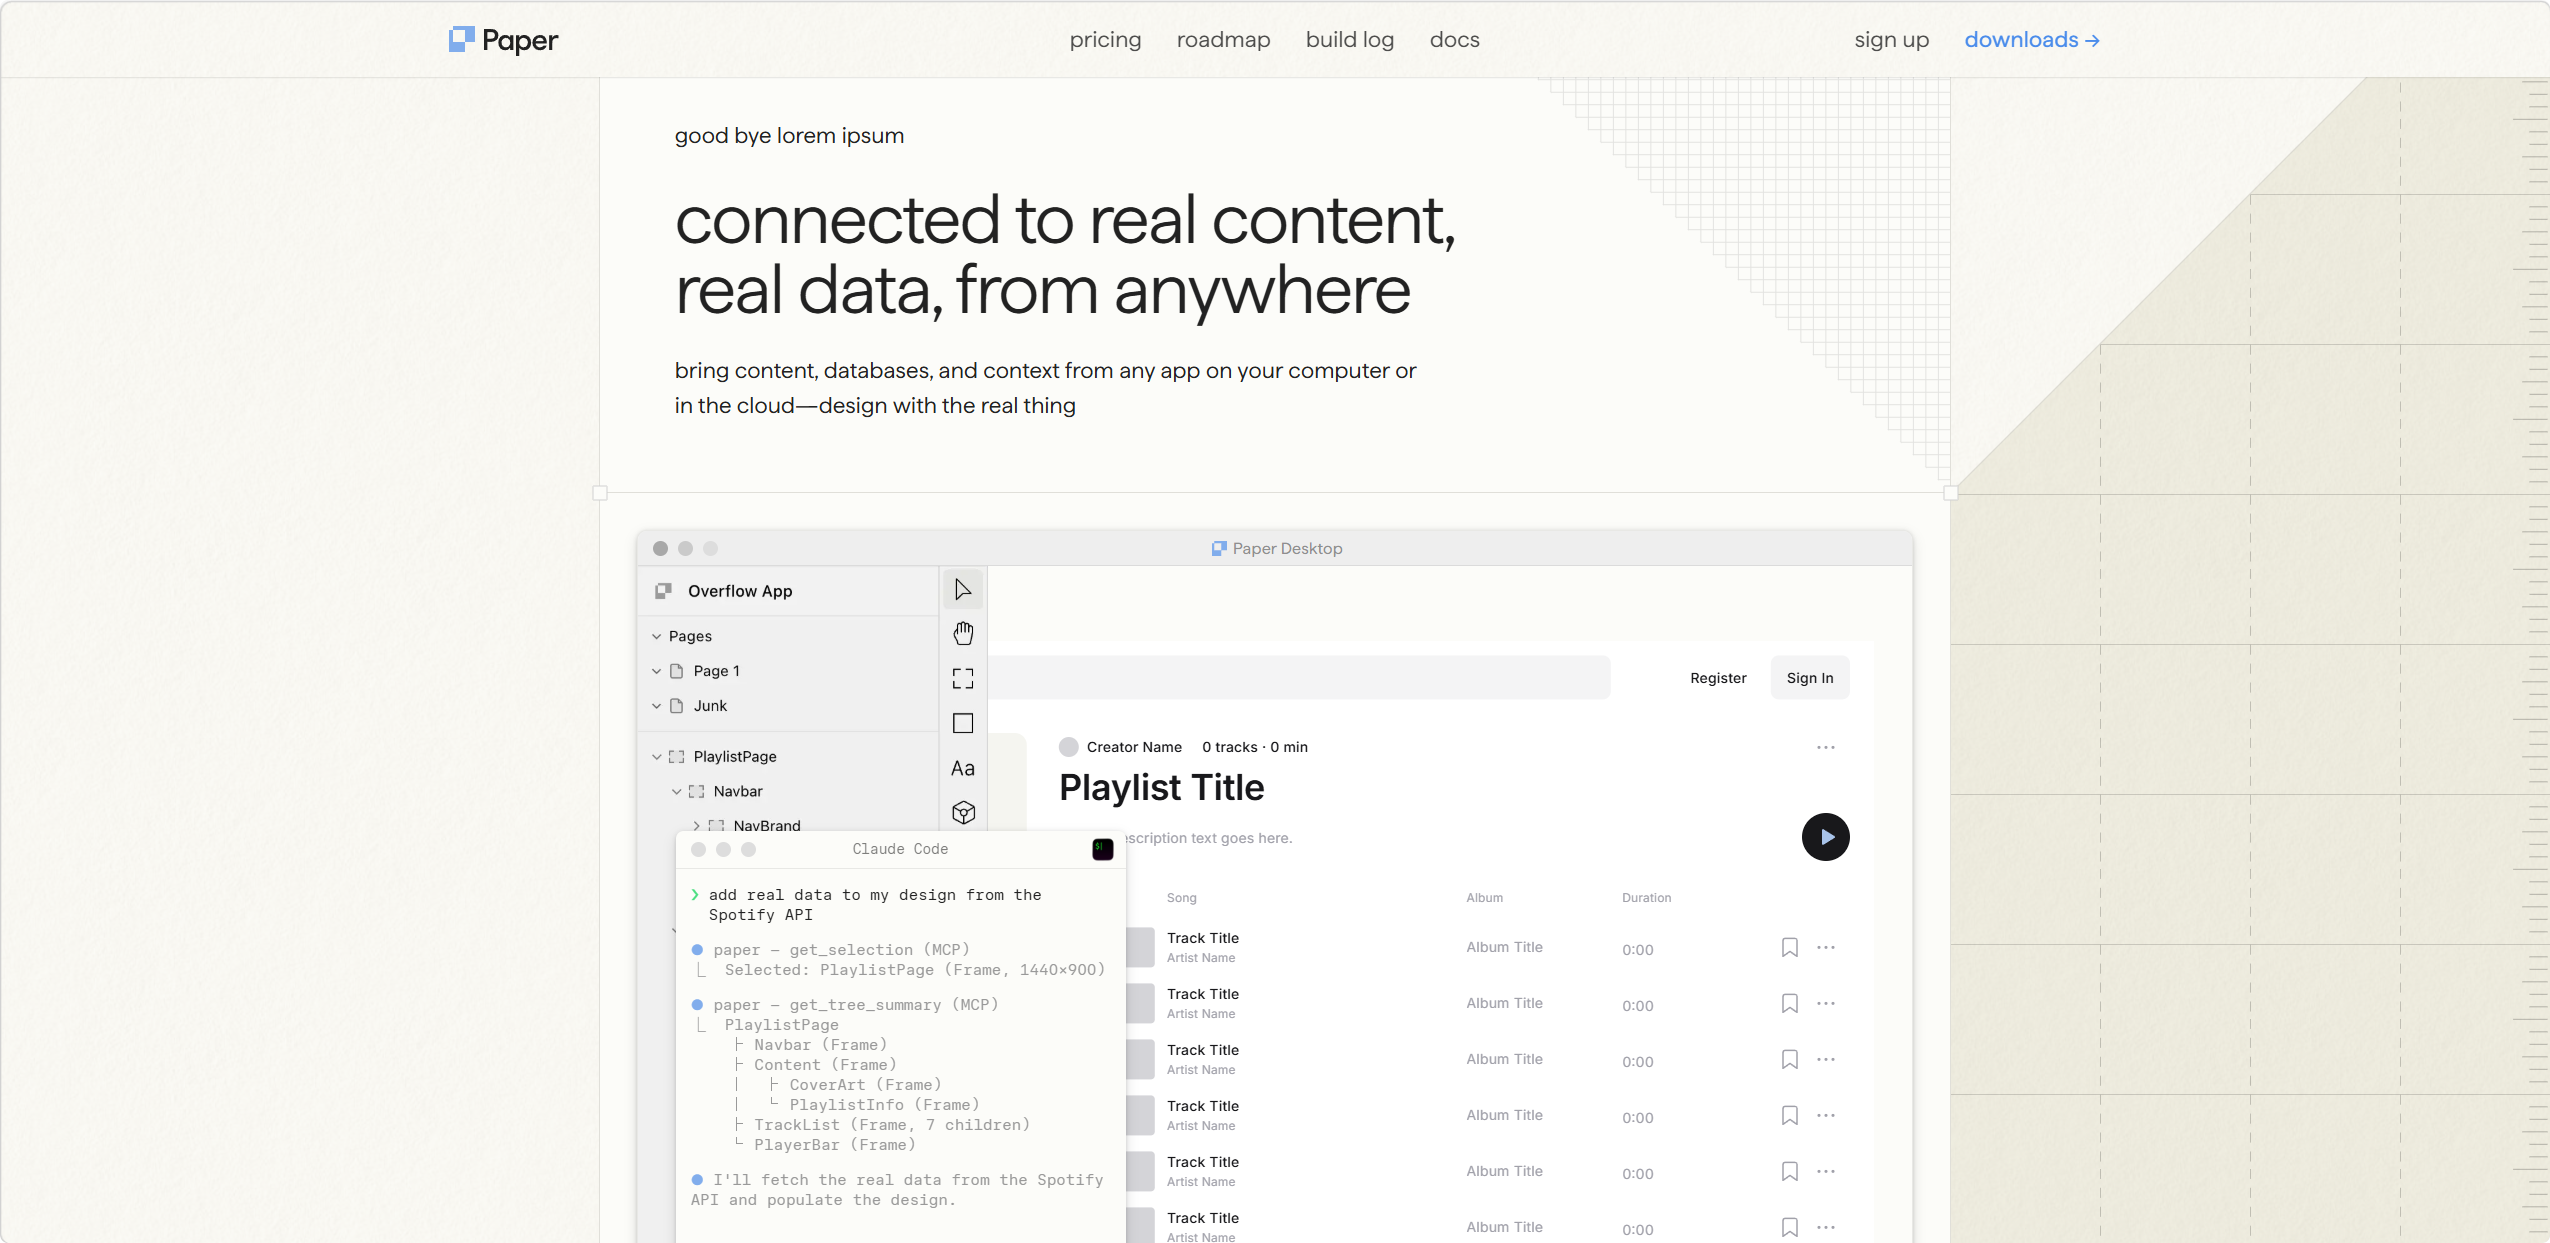
Task: Click the search field left of Register
Action: (x=1298, y=678)
